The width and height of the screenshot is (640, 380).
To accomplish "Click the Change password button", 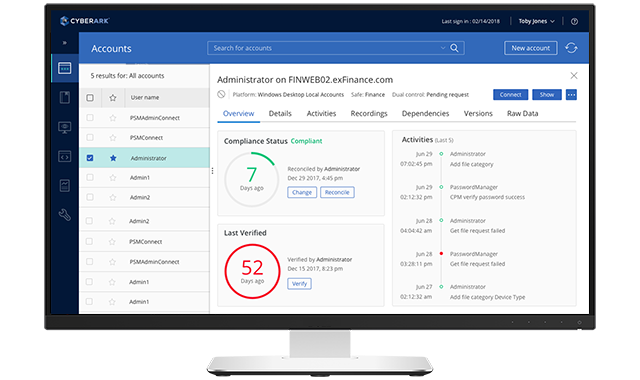I will pos(302,192).
